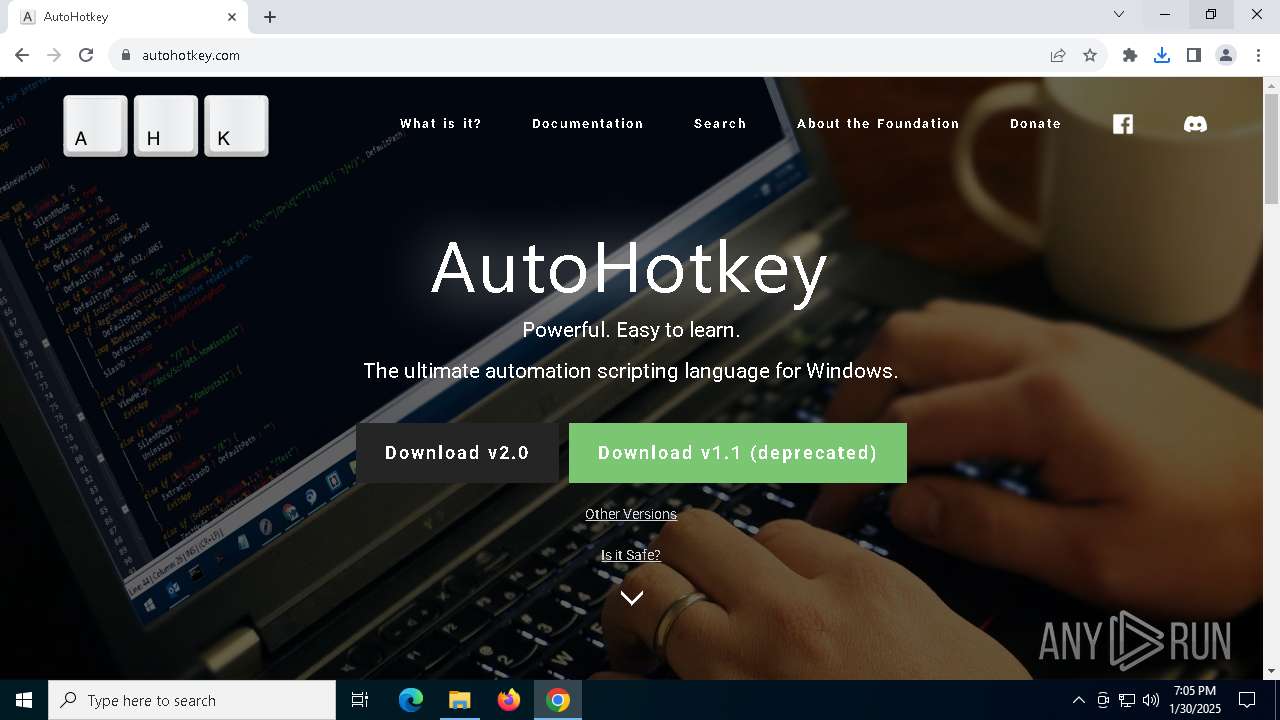Open the Documentation menu item

tap(588, 124)
